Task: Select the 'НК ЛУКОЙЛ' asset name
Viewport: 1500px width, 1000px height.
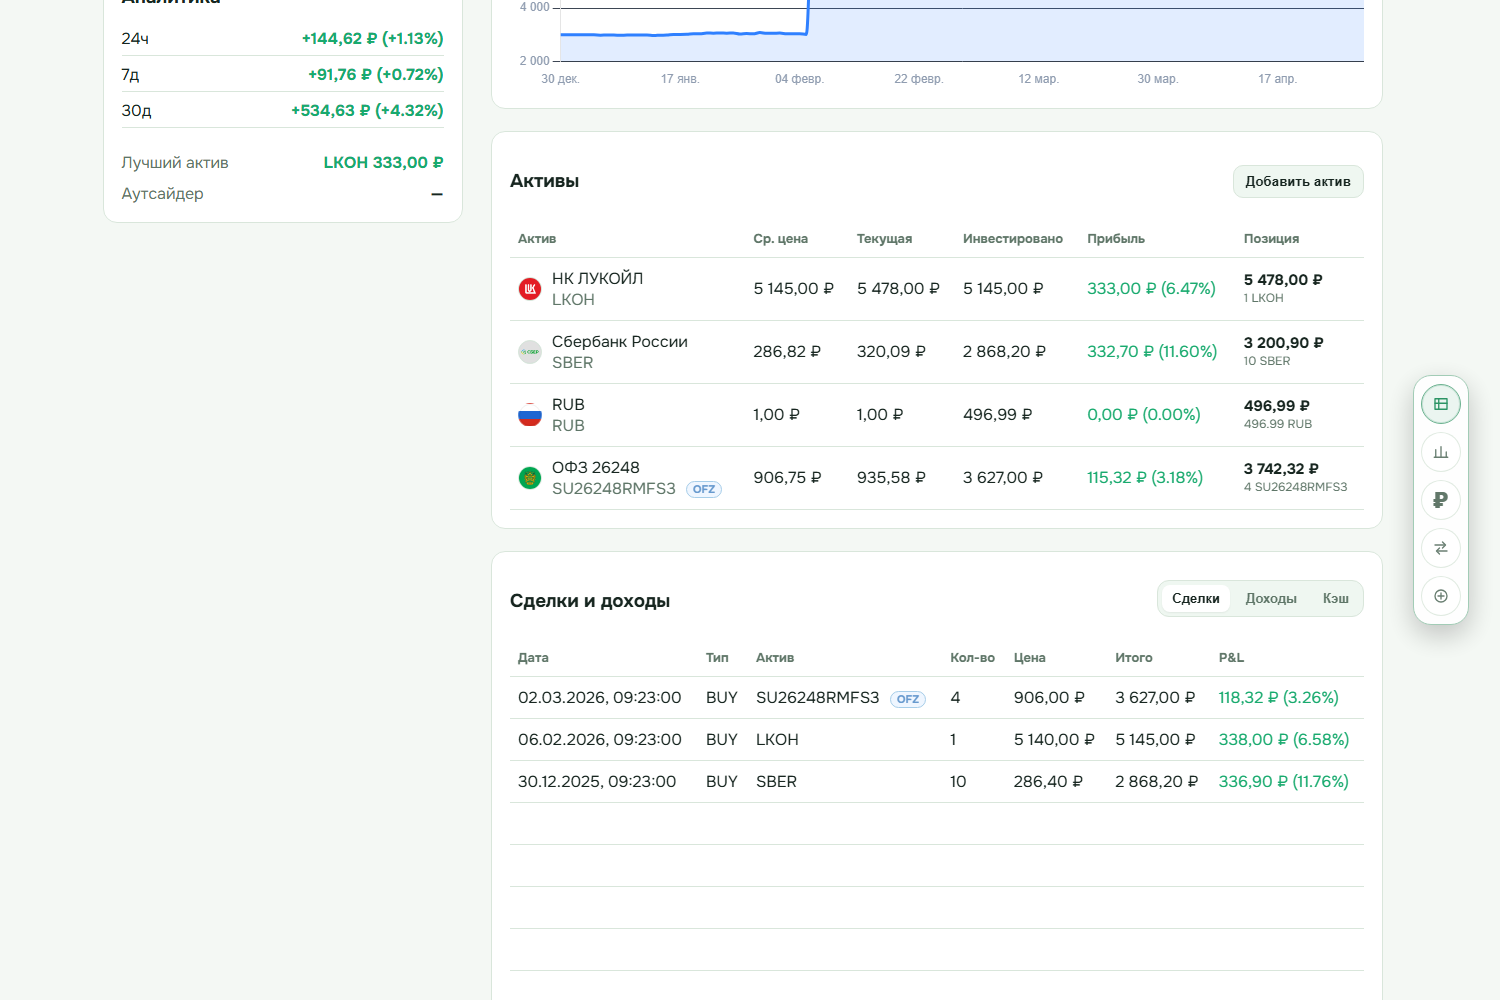Action: click(x=598, y=278)
